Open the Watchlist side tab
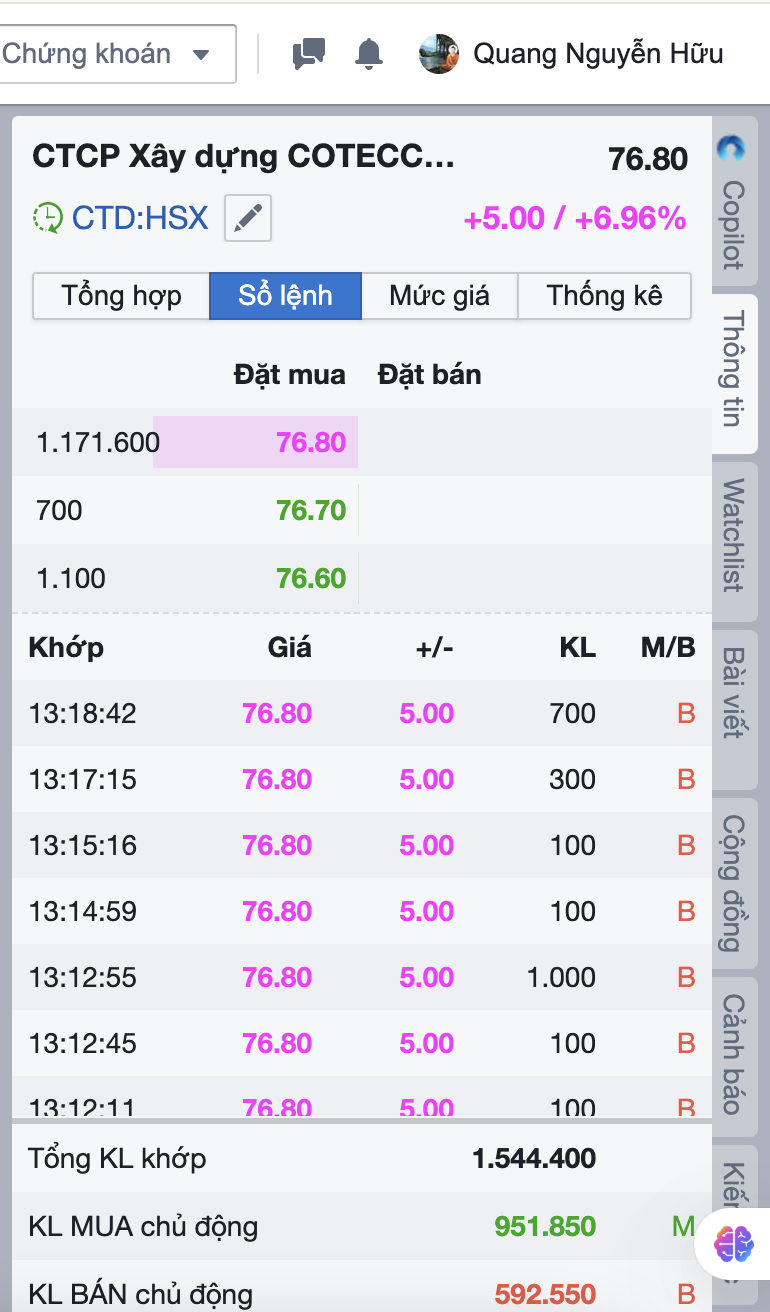This screenshot has height=1312, width=770. [733, 535]
